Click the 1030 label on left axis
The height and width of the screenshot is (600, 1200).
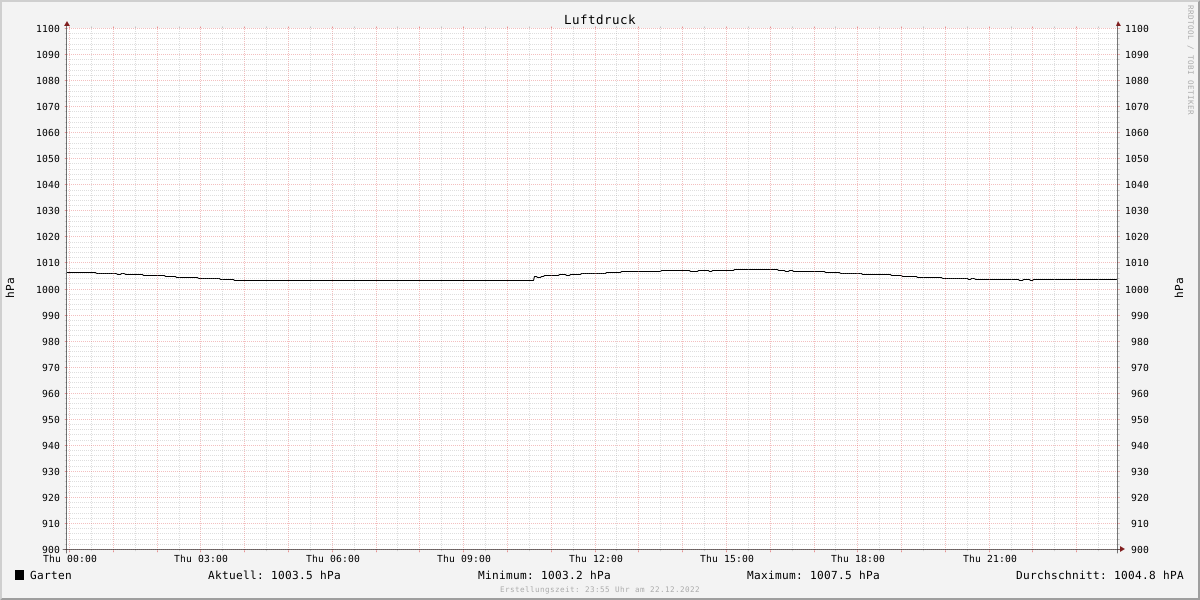tap(48, 211)
